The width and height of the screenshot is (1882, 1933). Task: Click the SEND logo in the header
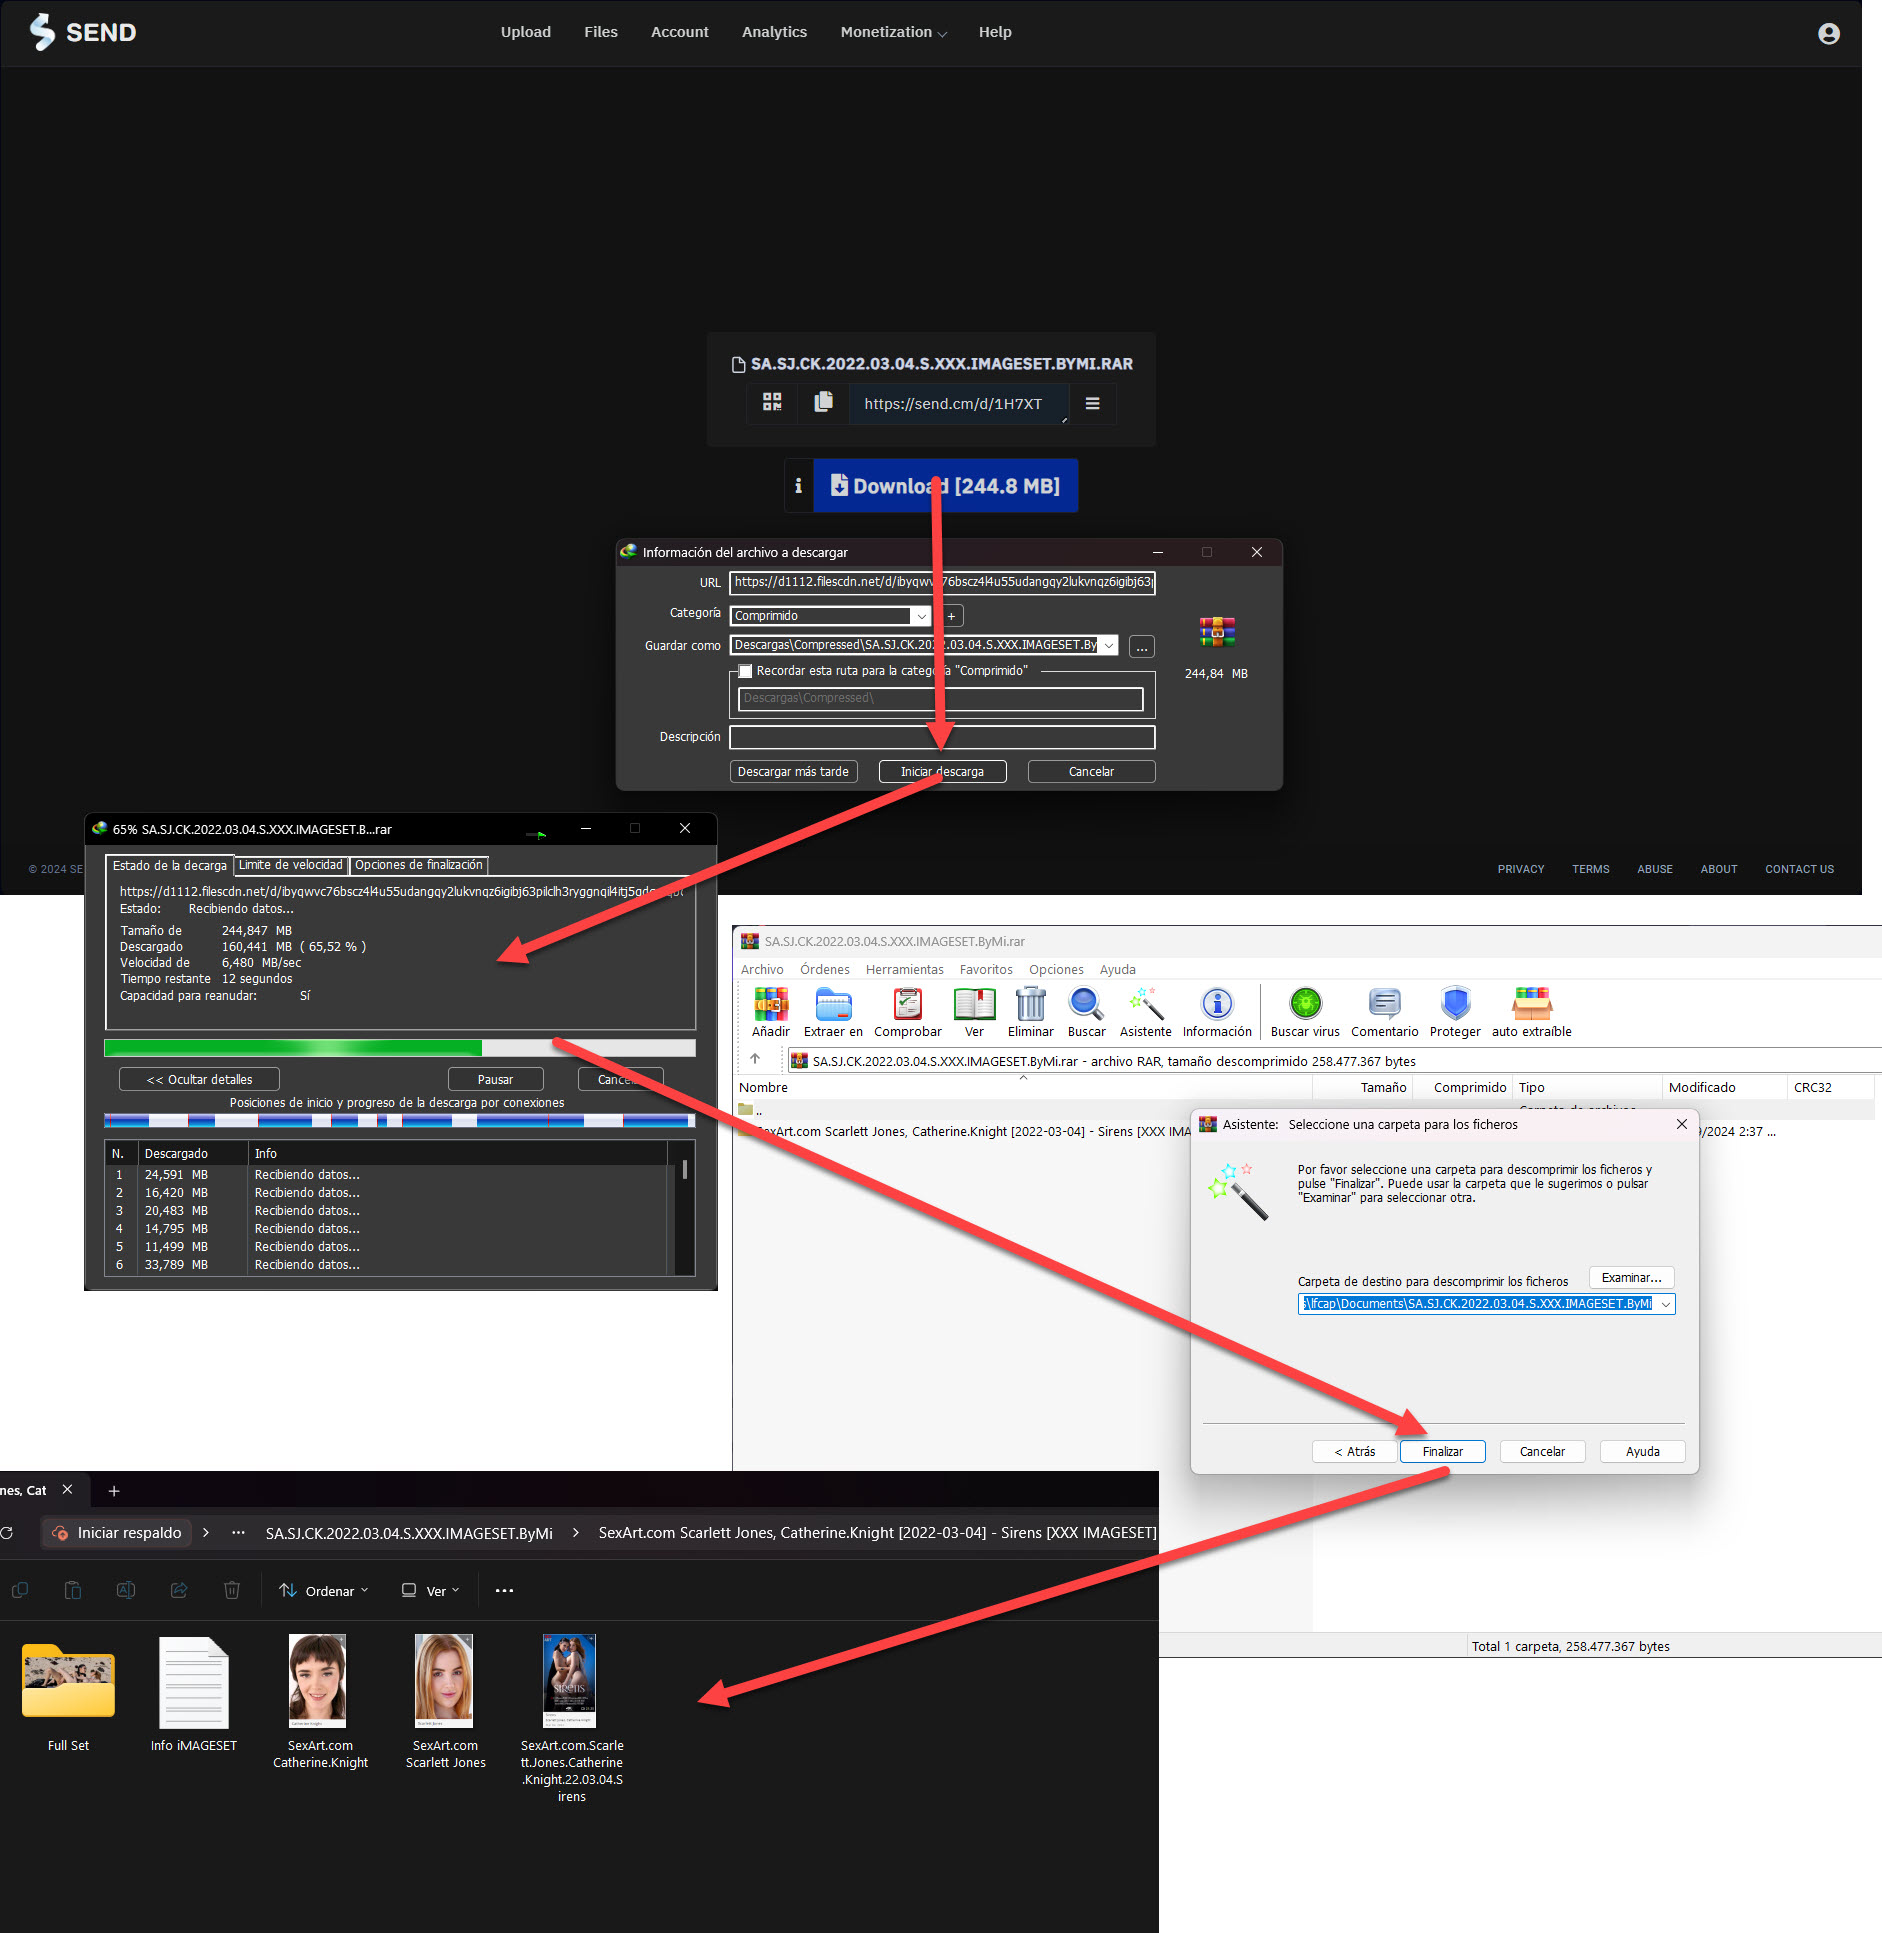point(83,32)
